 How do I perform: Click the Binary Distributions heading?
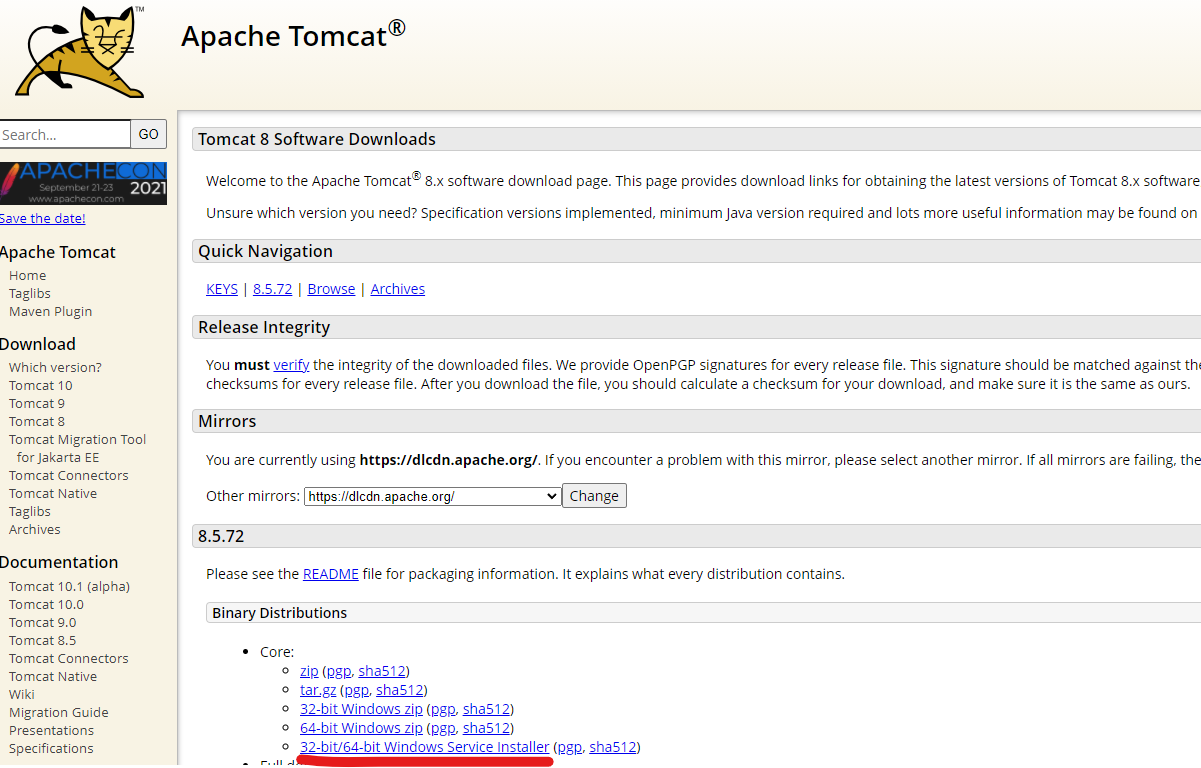pos(279,613)
